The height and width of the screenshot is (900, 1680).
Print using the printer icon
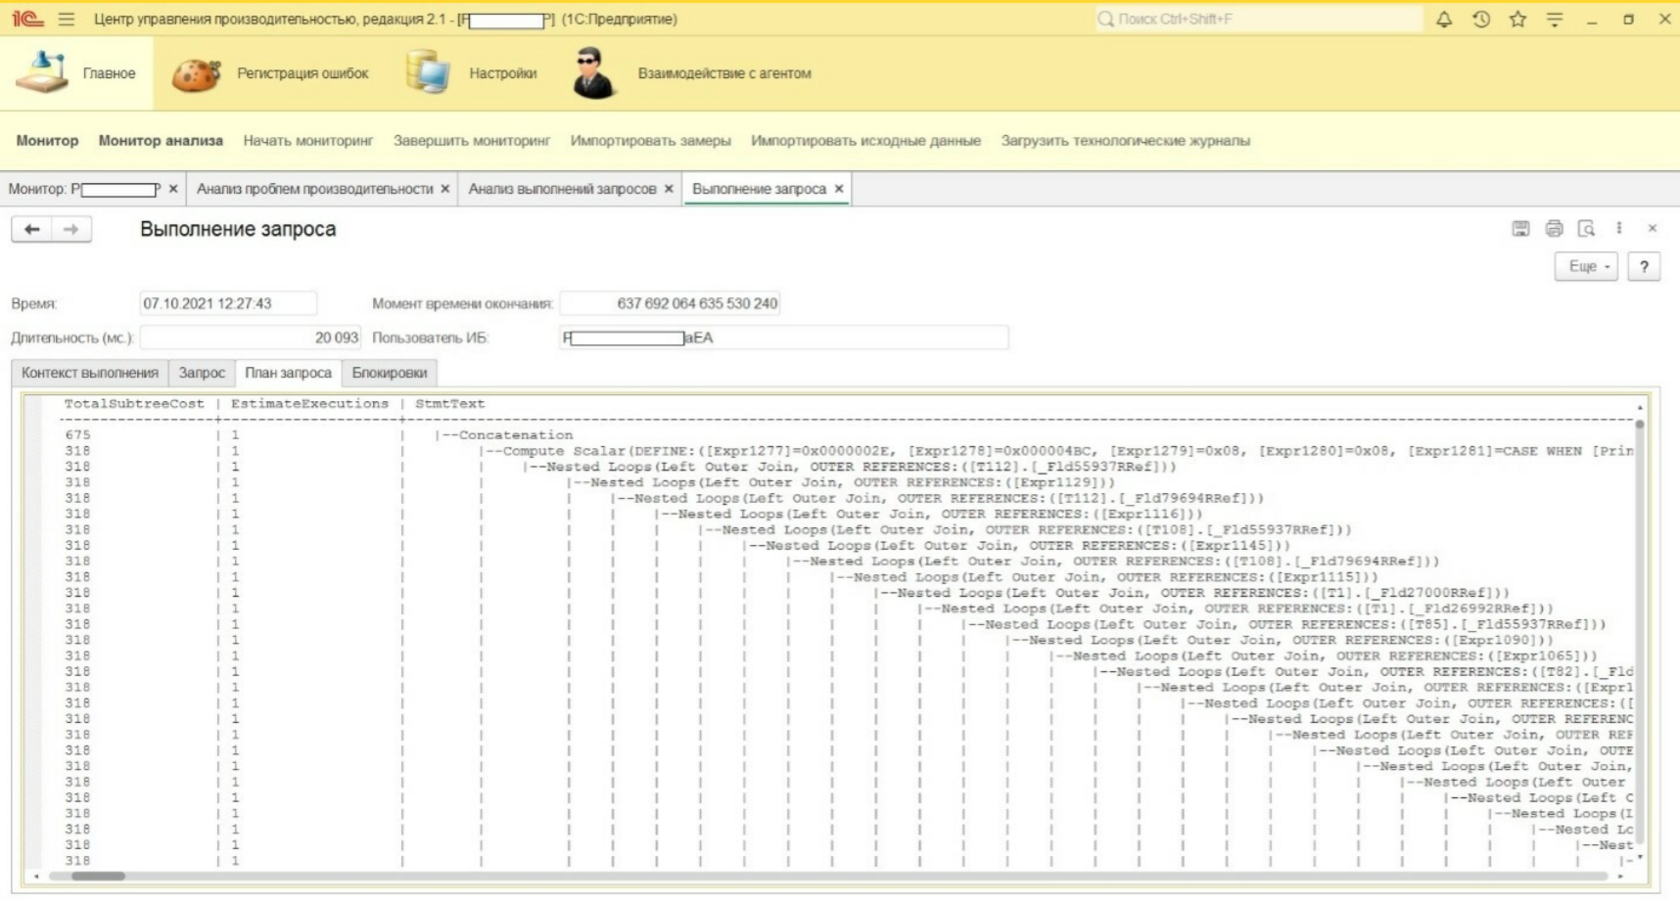coord(1554,229)
